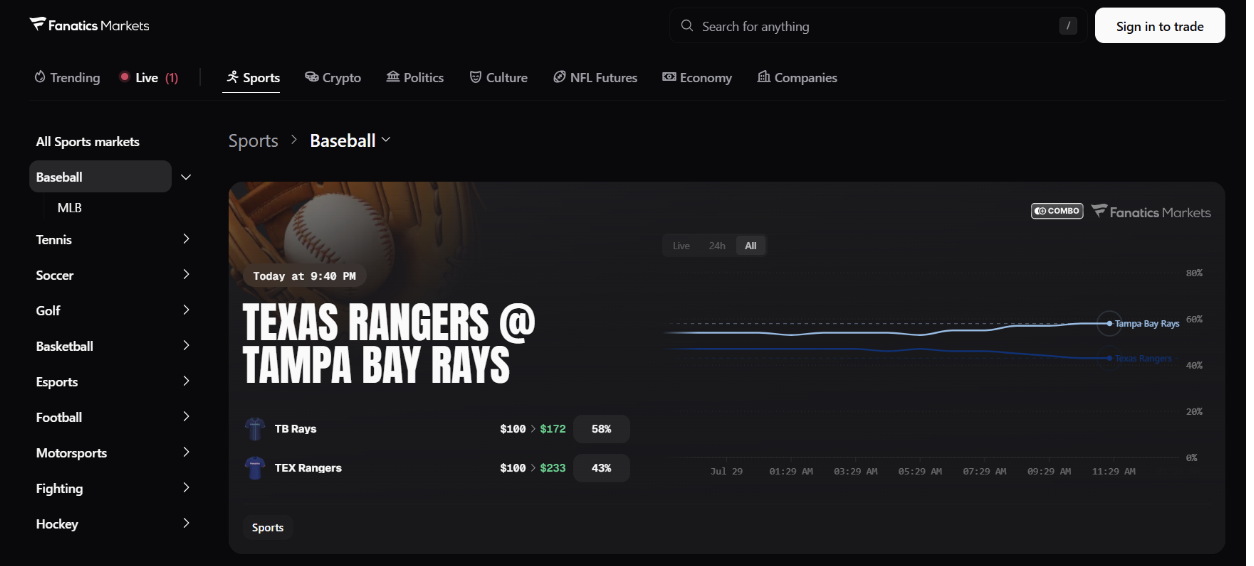Click the search magnifier icon
This screenshot has width=1254, height=566.
click(x=687, y=26)
